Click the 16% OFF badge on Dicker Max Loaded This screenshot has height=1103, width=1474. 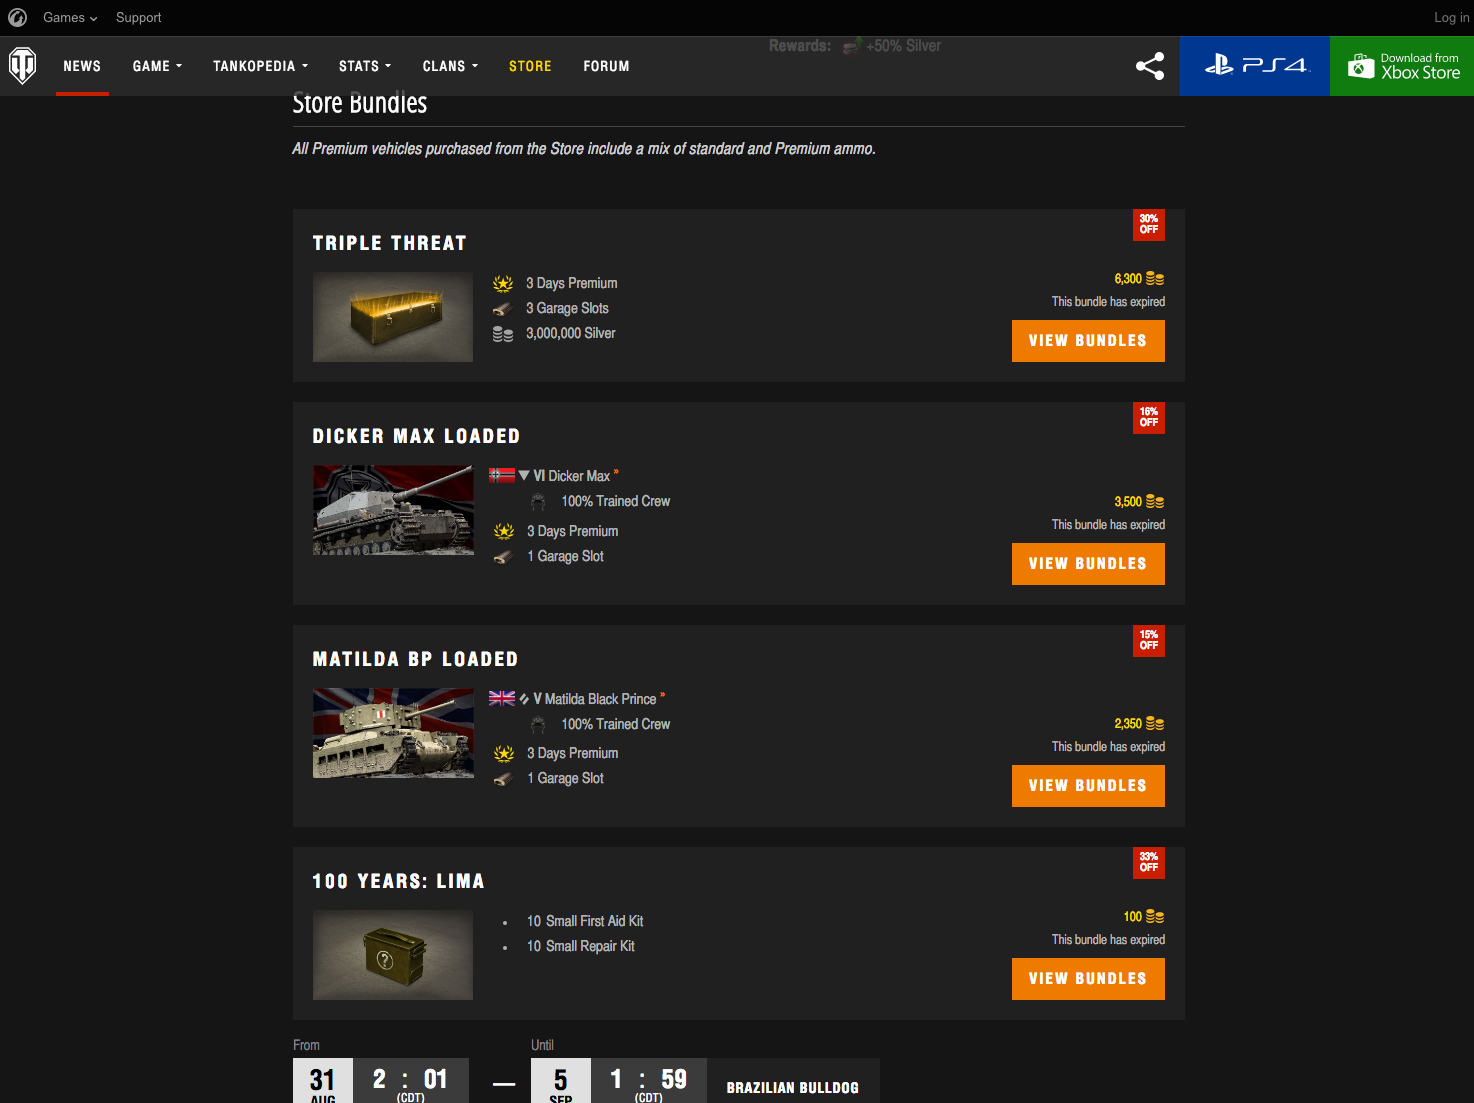click(x=1149, y=418)
